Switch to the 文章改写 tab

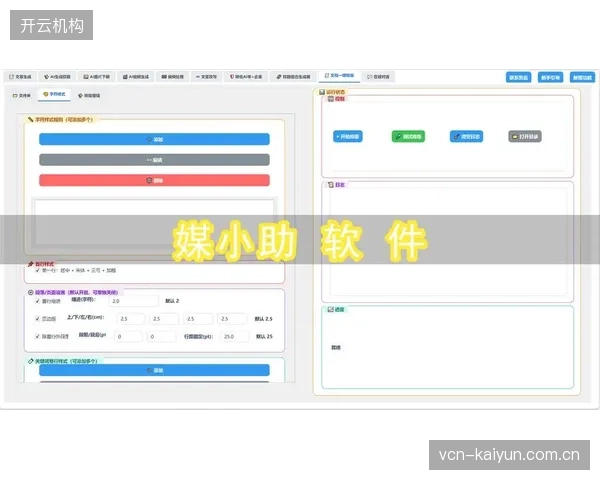pyautogui.click(x=206, y=77)
